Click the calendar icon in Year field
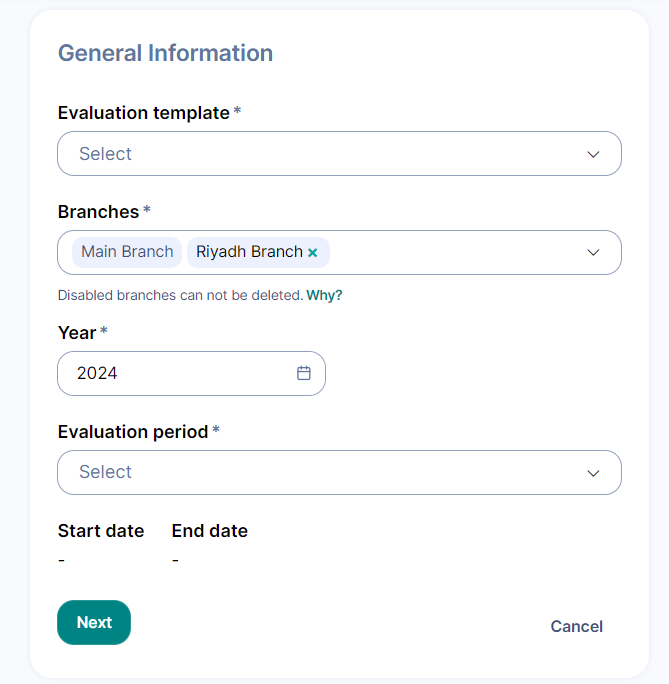Screen dimensions: 669x684 tap(304, 373)
